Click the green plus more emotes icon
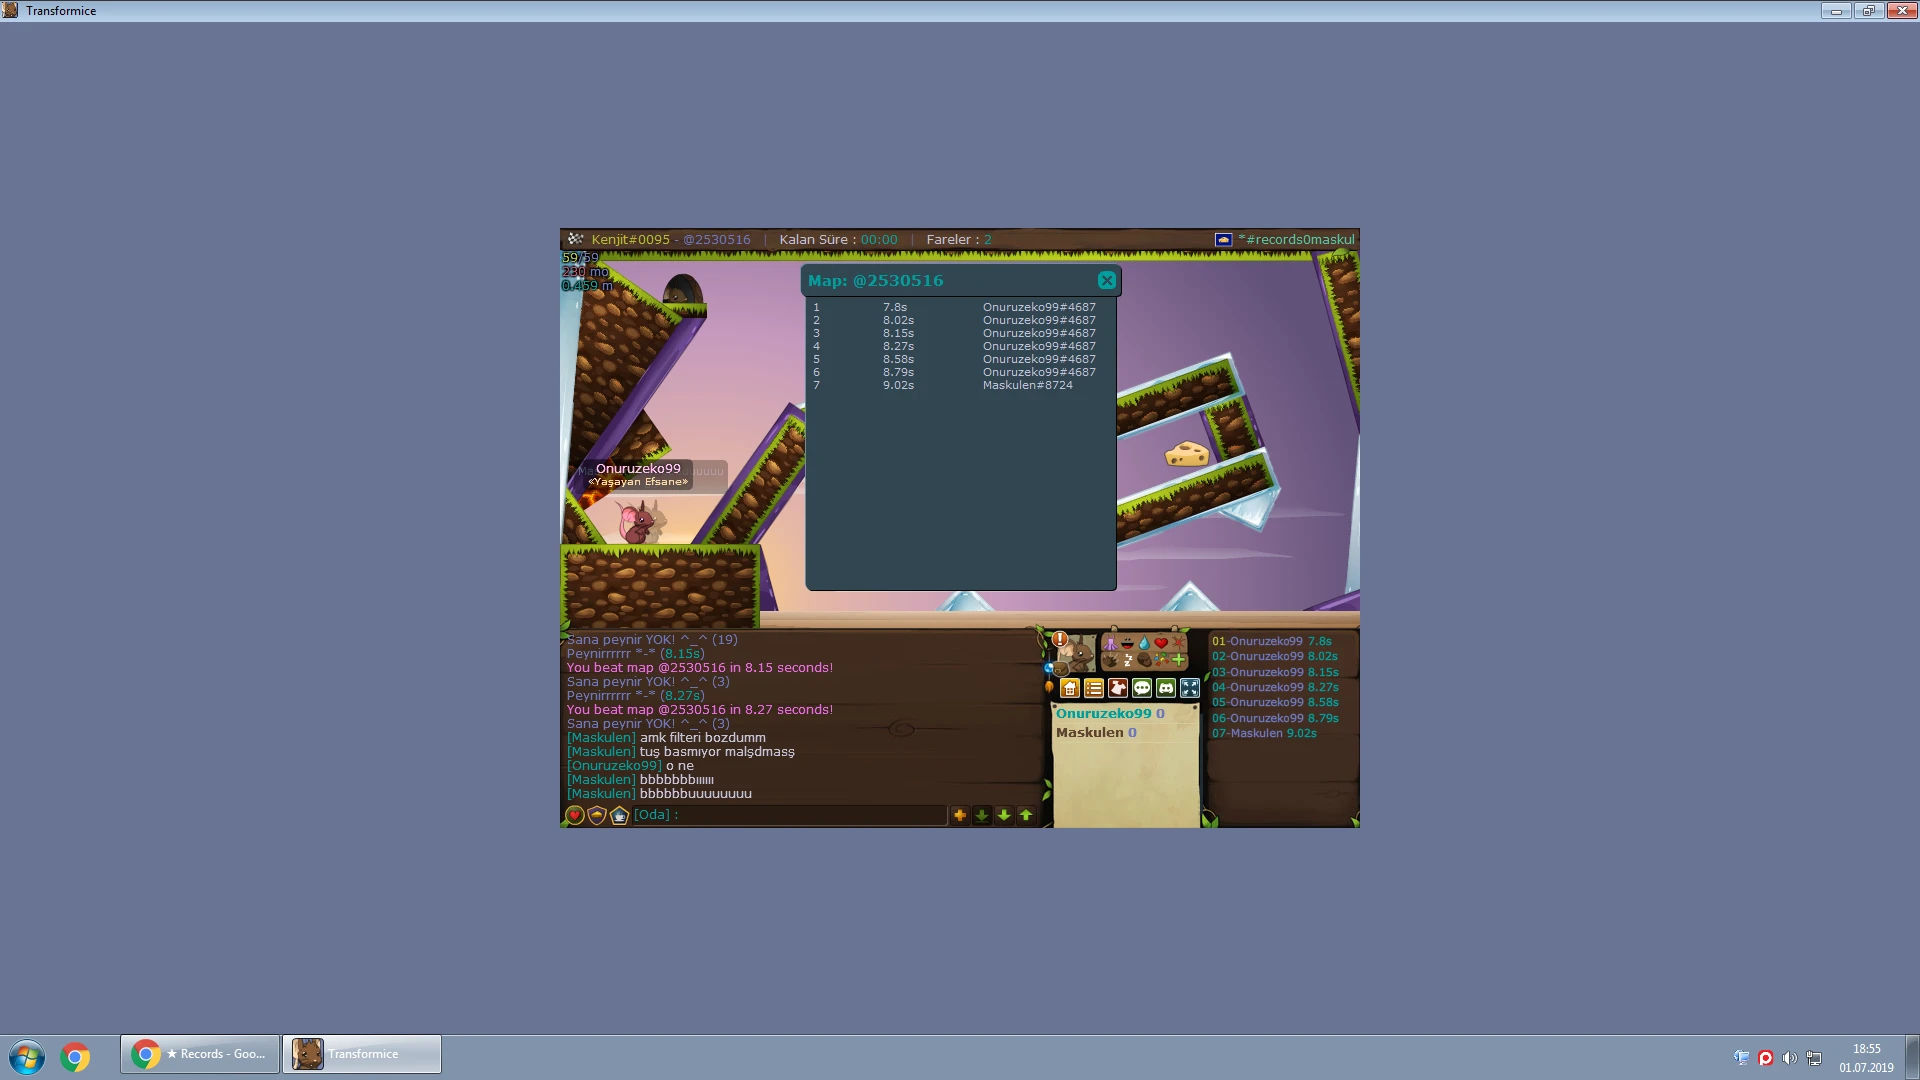The height and width of the screenshot is (1080, 1920). click(x=1178, y=660)
